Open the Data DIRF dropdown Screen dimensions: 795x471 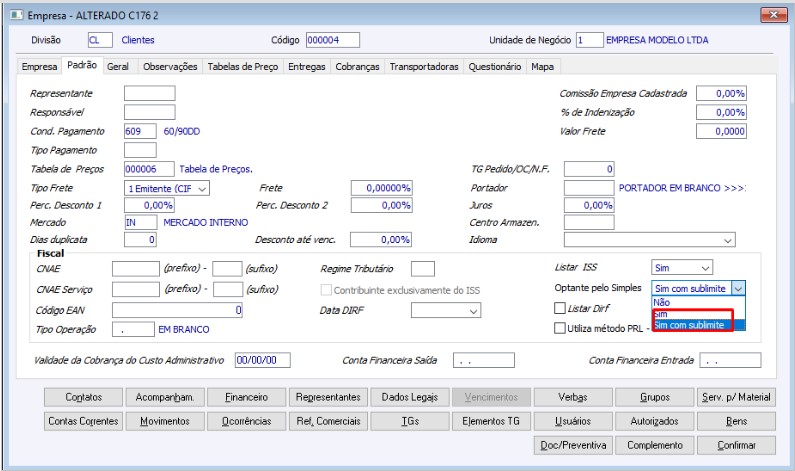(474, 311)
